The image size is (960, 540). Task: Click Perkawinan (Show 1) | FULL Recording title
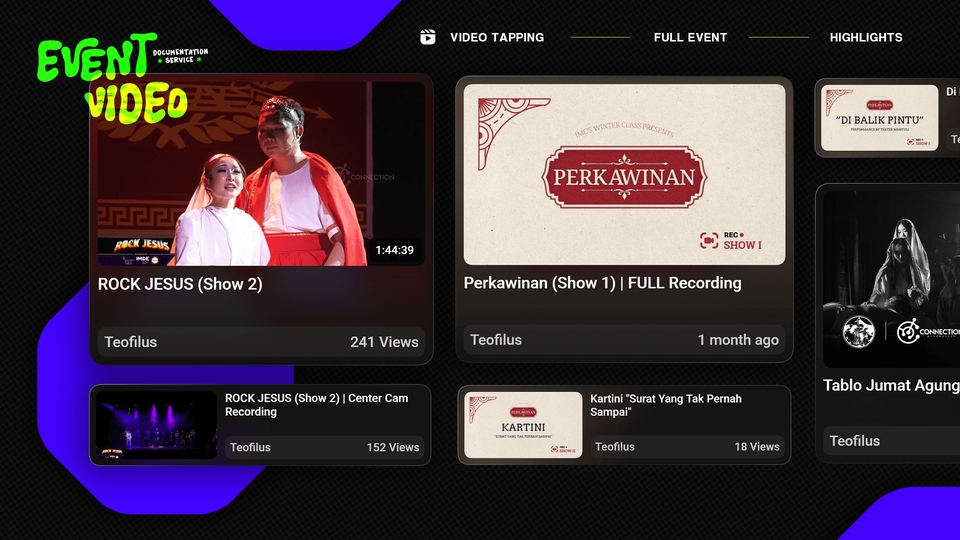(602, 283)
